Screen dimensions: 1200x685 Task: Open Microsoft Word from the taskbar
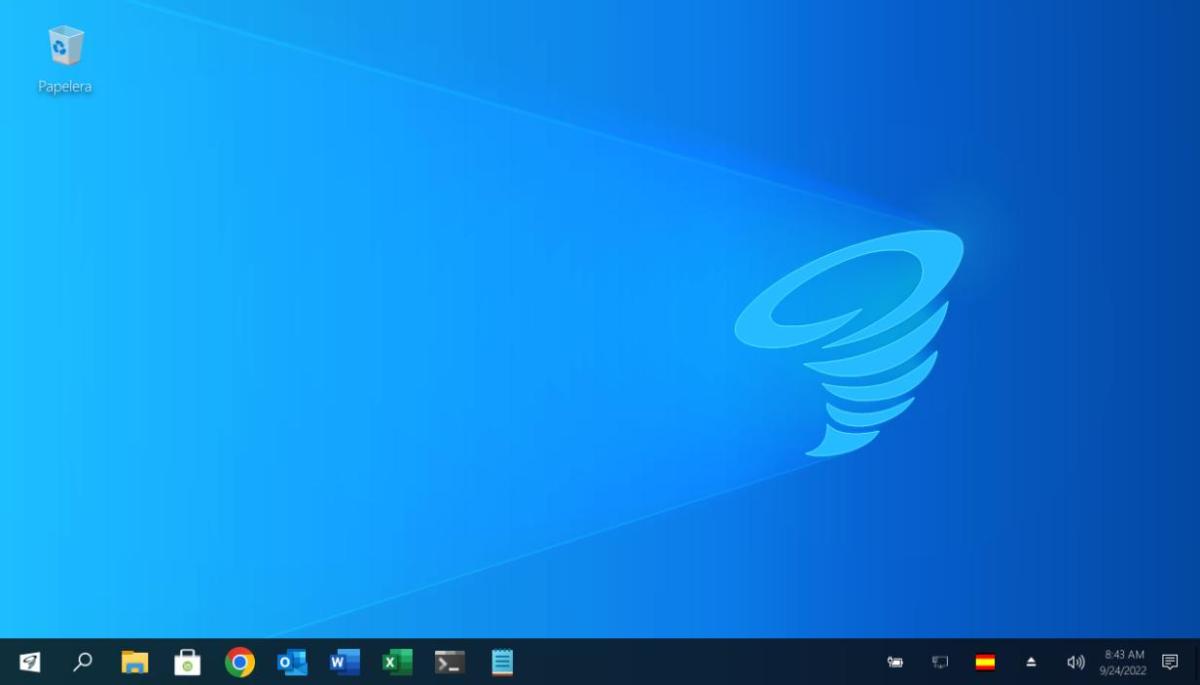coord(345,662)
